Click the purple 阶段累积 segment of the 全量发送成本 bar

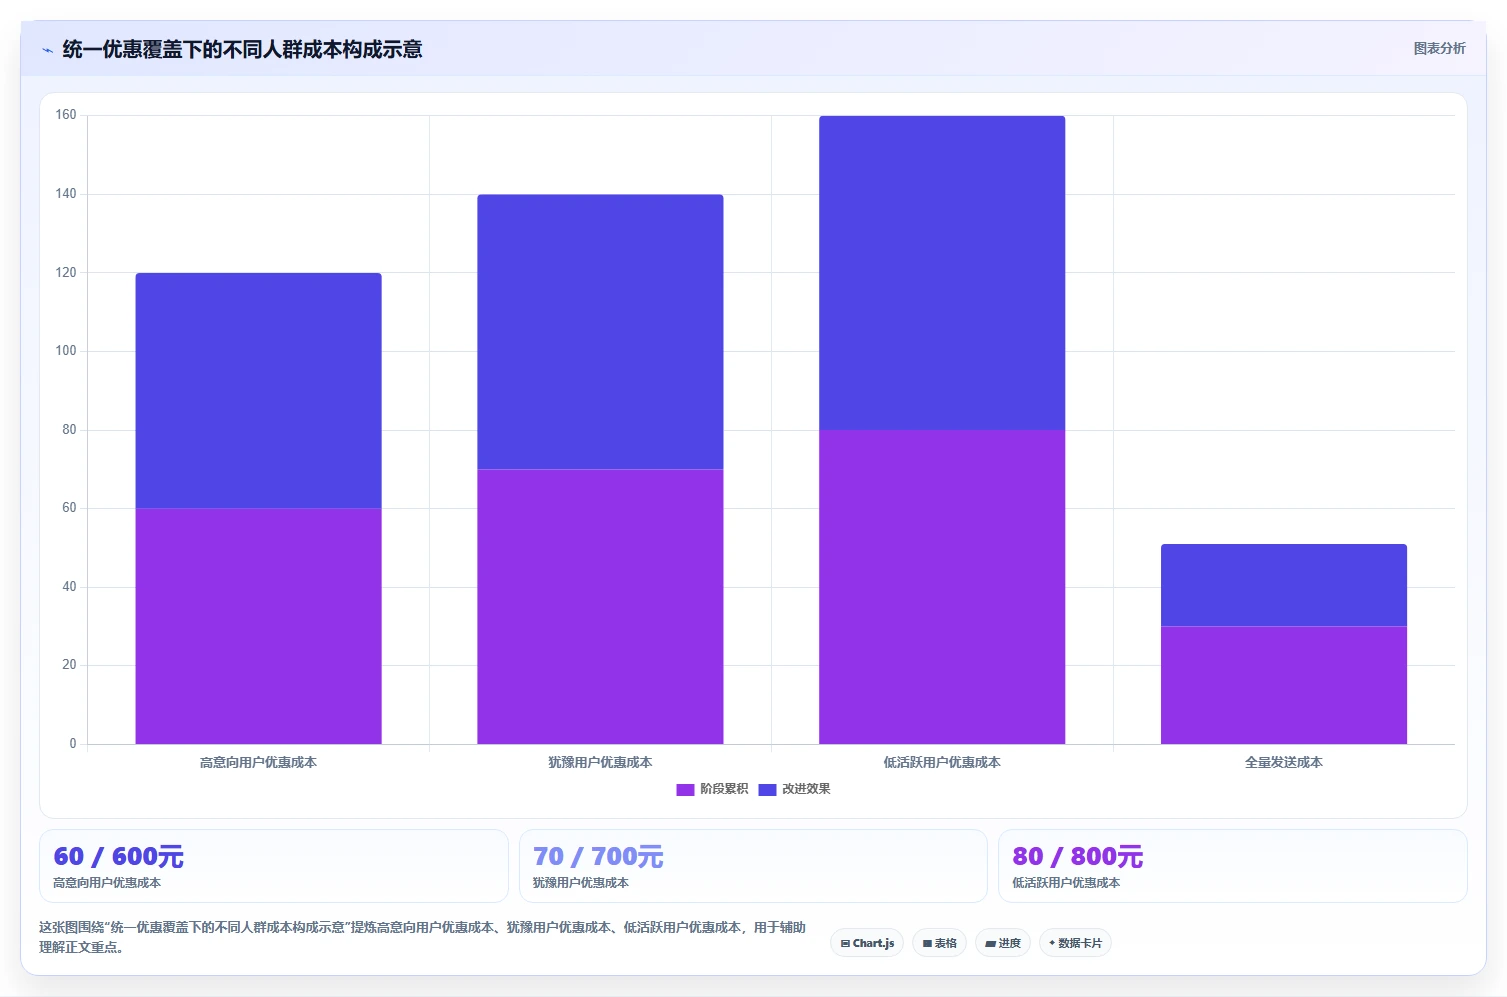pyautogui.click(x=1284, y=685)
